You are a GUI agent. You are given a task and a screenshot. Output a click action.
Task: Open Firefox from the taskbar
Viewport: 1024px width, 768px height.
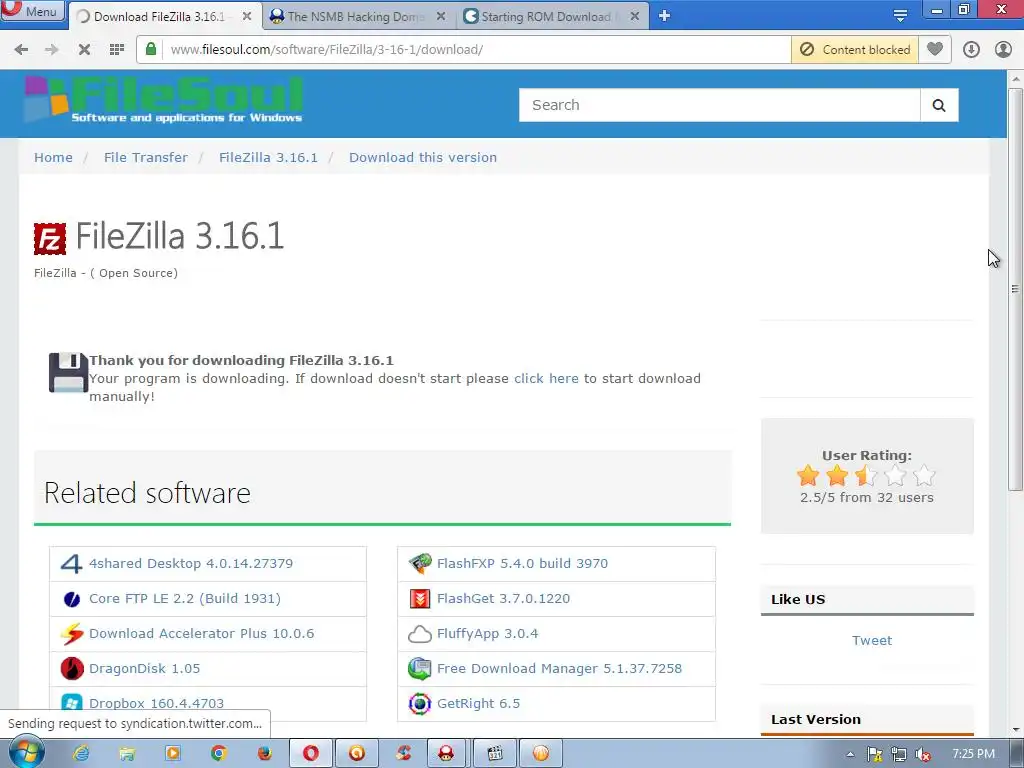click(x=264, y=754)
